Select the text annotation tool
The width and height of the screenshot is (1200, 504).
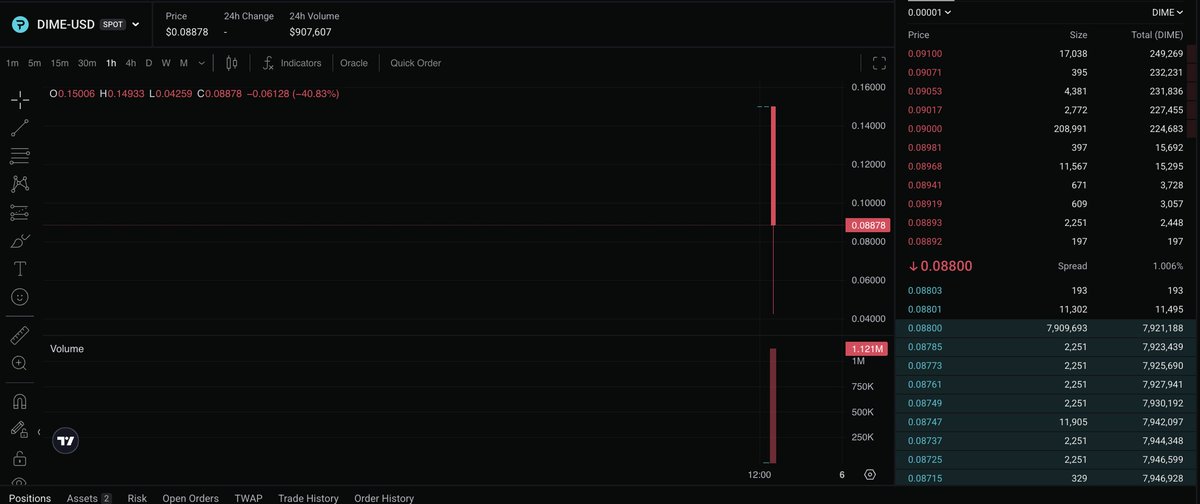point(19,269)
